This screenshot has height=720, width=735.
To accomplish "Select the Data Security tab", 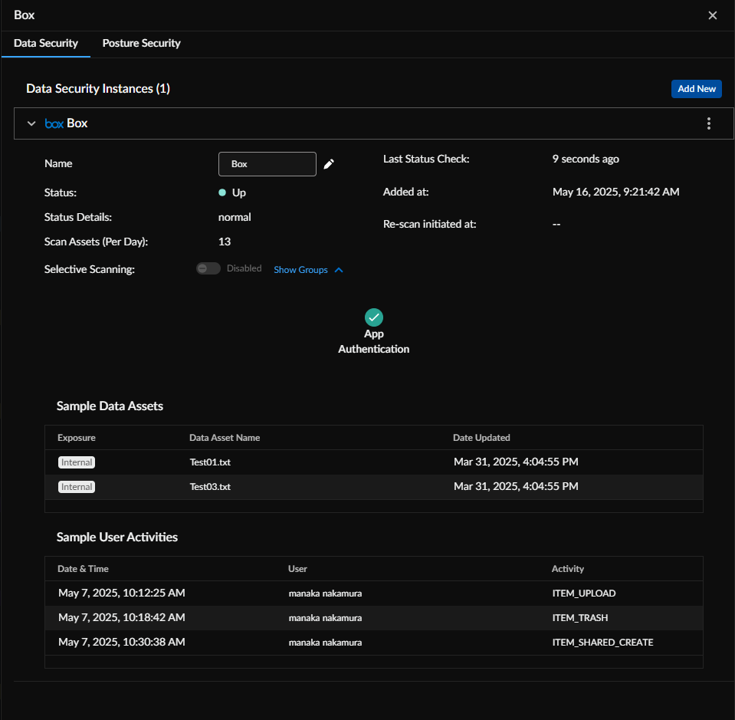I will [46, 43].
